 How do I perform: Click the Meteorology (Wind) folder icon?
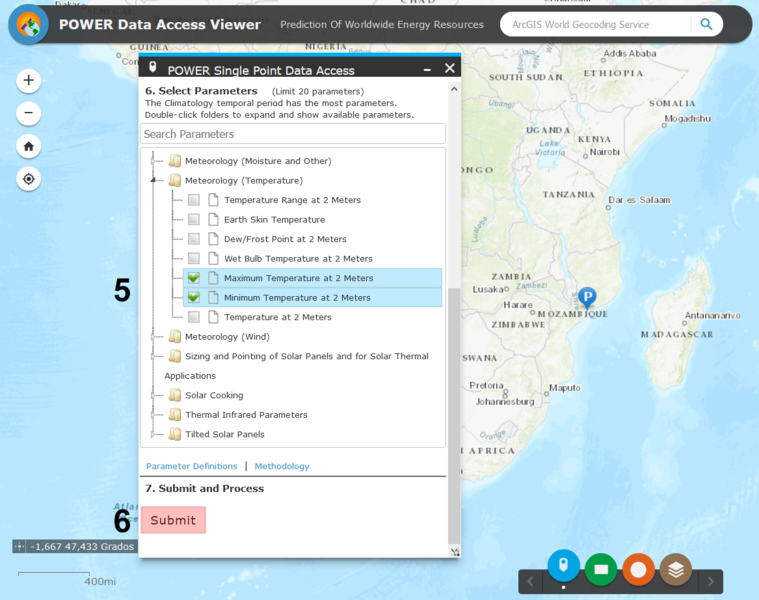pos(175,337)
